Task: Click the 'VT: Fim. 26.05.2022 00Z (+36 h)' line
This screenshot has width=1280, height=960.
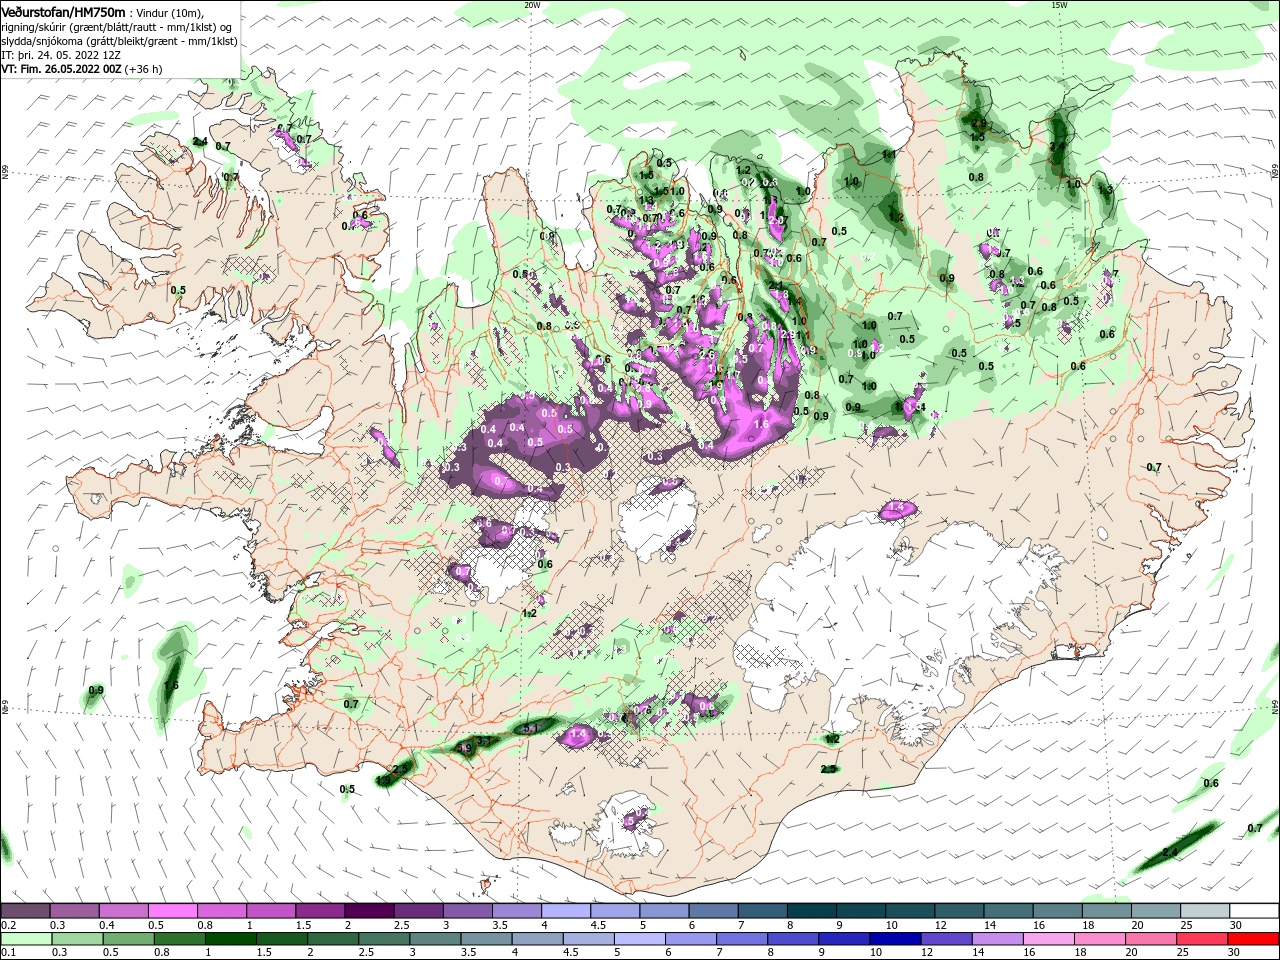Action: click(82, 70)
